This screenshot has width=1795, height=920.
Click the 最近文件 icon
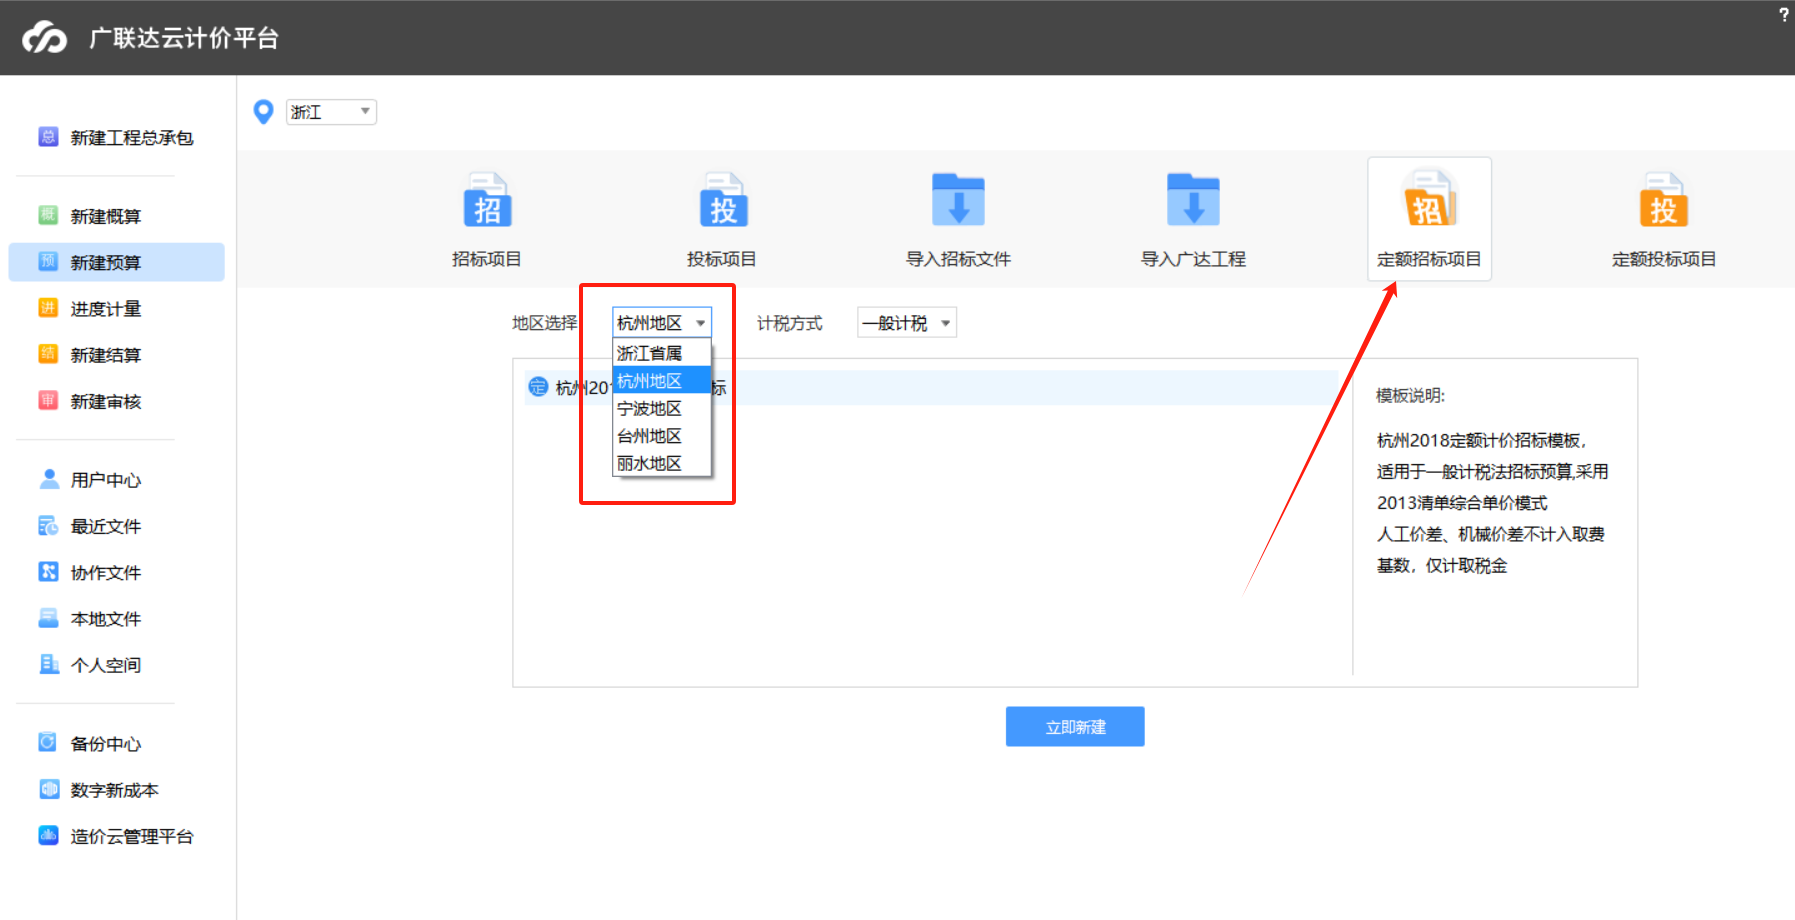[48, 525]
